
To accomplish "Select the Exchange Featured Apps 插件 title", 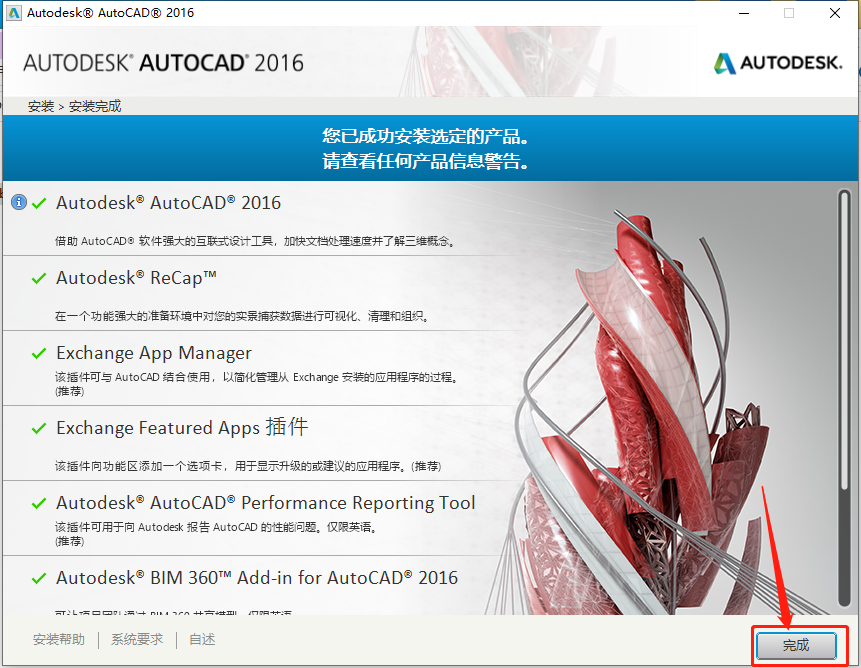I will (182, 428).
